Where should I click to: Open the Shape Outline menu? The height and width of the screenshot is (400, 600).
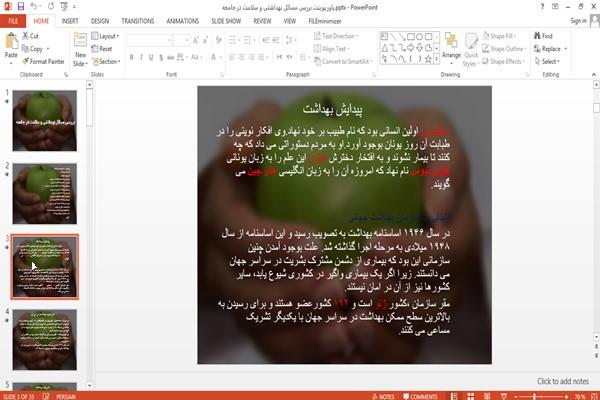pyautogui.click(x=504, y=49)
